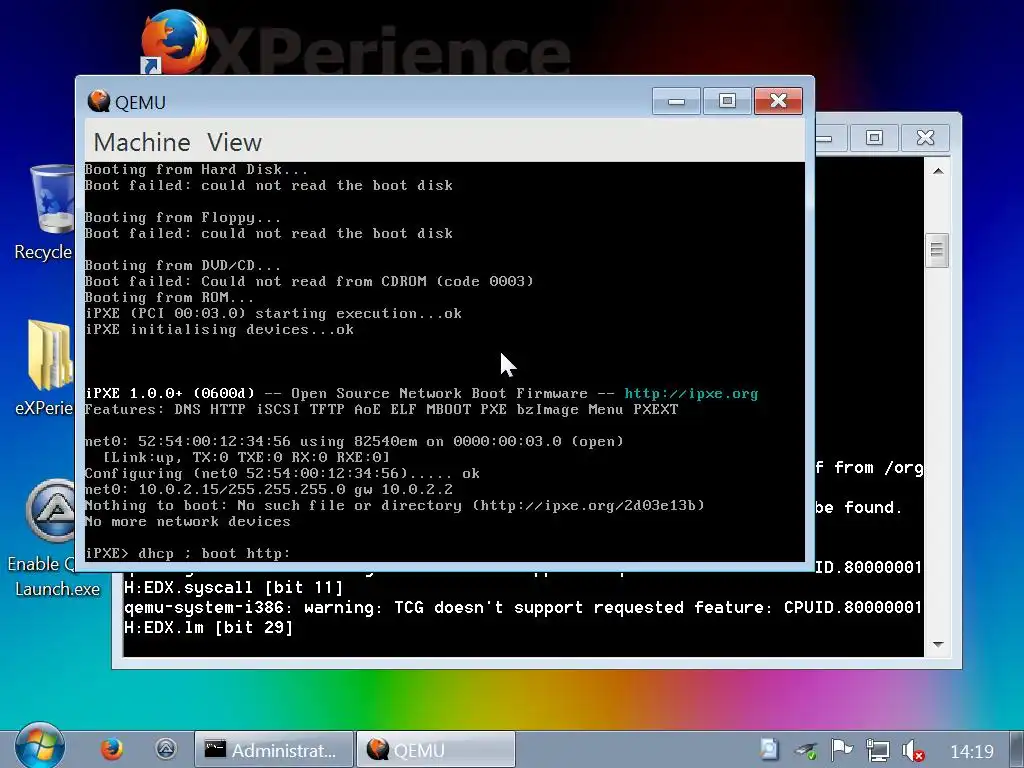The image size is (1024, 768).
Task: Switch to the QEMU taskbar button
Action: click(x=436, y=750)
